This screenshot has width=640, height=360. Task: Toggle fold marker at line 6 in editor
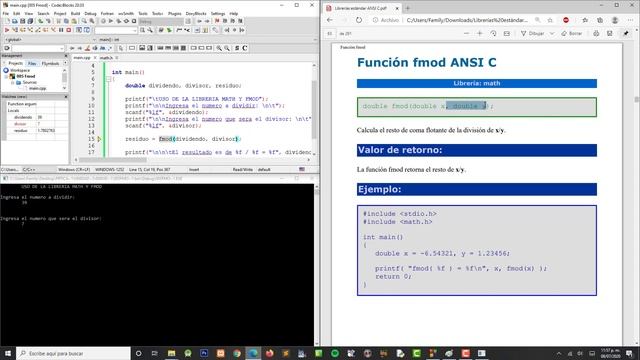(x=109, y=79)
